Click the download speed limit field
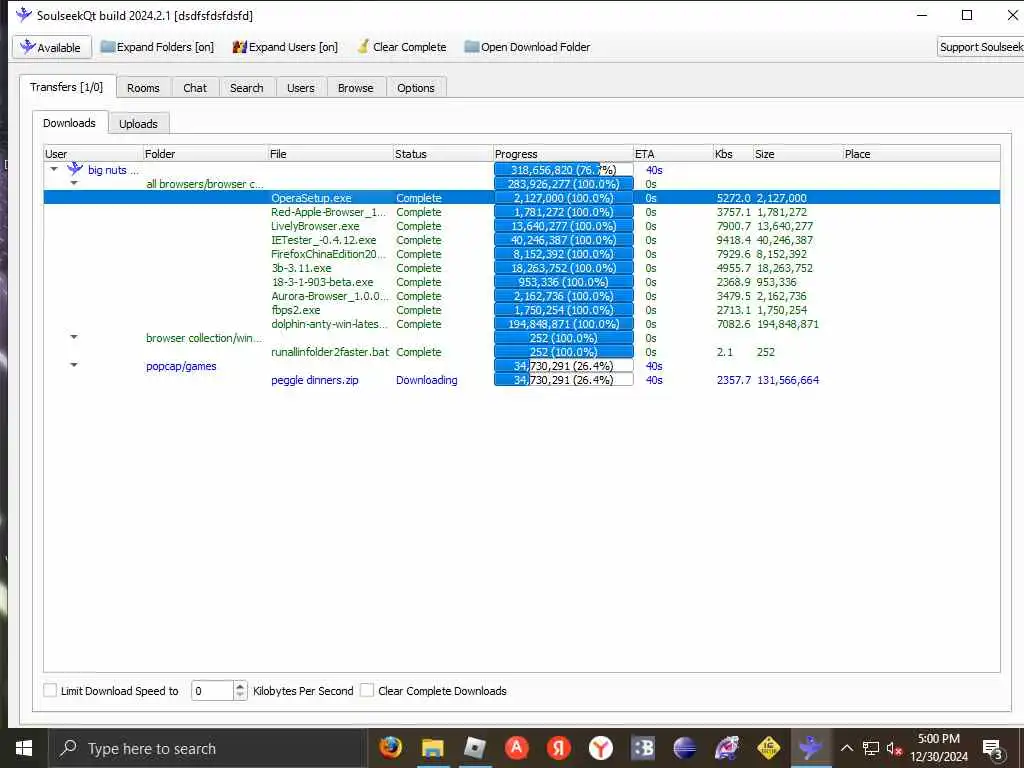The height and width of the screenshot is (768, 1024). click(212, 690)
